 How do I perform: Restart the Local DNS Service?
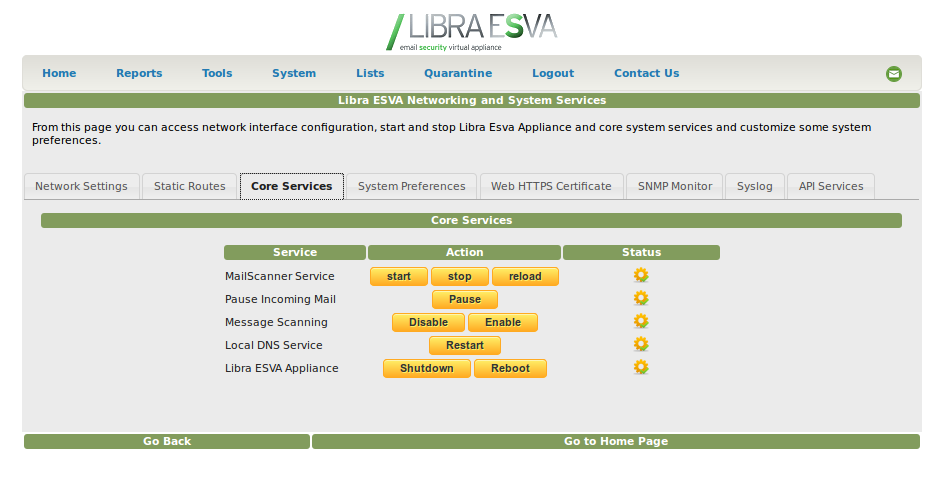click(x=465, y=345)
